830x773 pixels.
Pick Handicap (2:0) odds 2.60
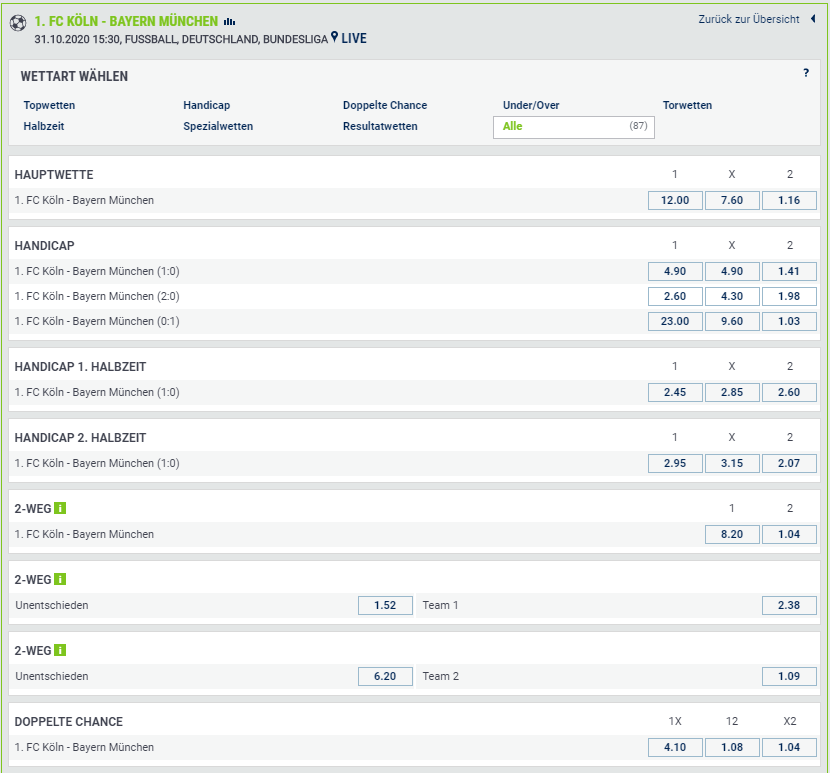pyautogui.click(x=675, y=296)
